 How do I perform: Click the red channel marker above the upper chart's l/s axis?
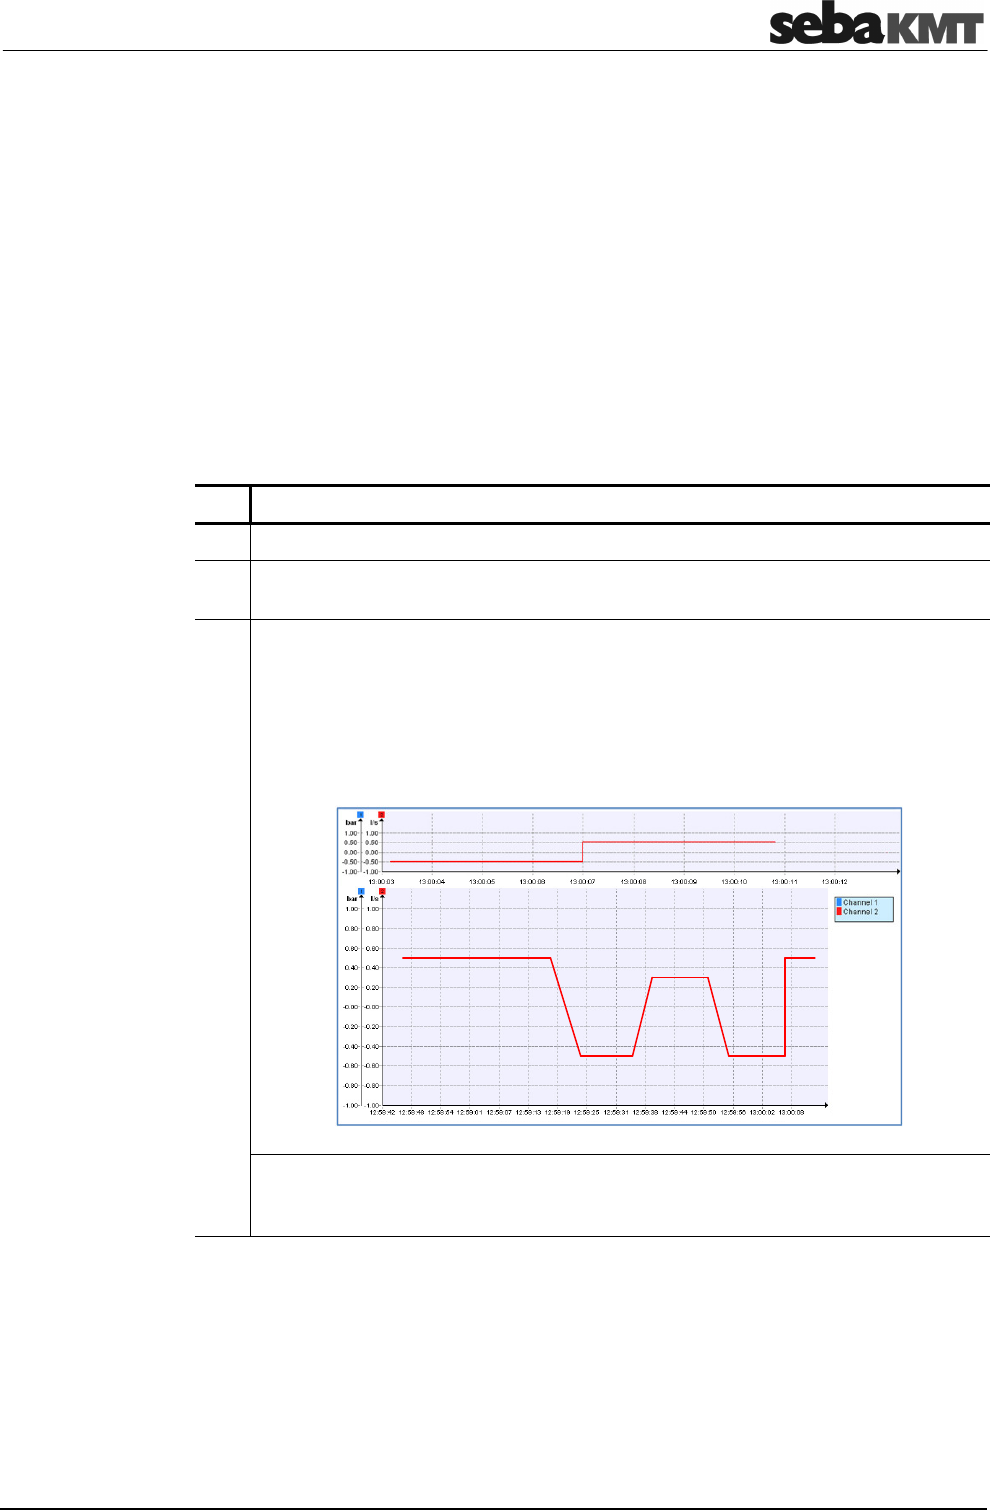click(x=381, y=815)
